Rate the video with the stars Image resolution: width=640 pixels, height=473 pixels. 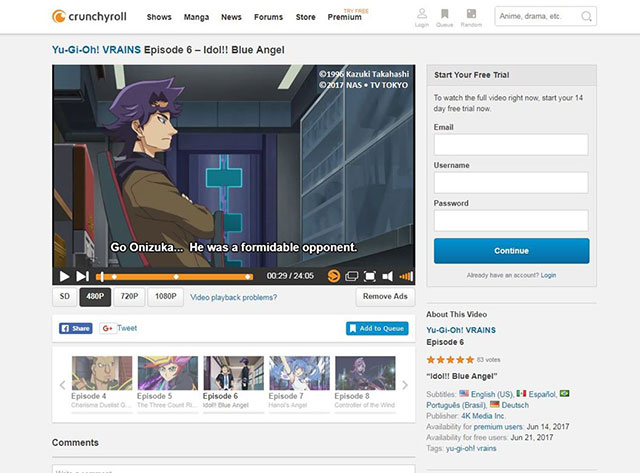450,360
